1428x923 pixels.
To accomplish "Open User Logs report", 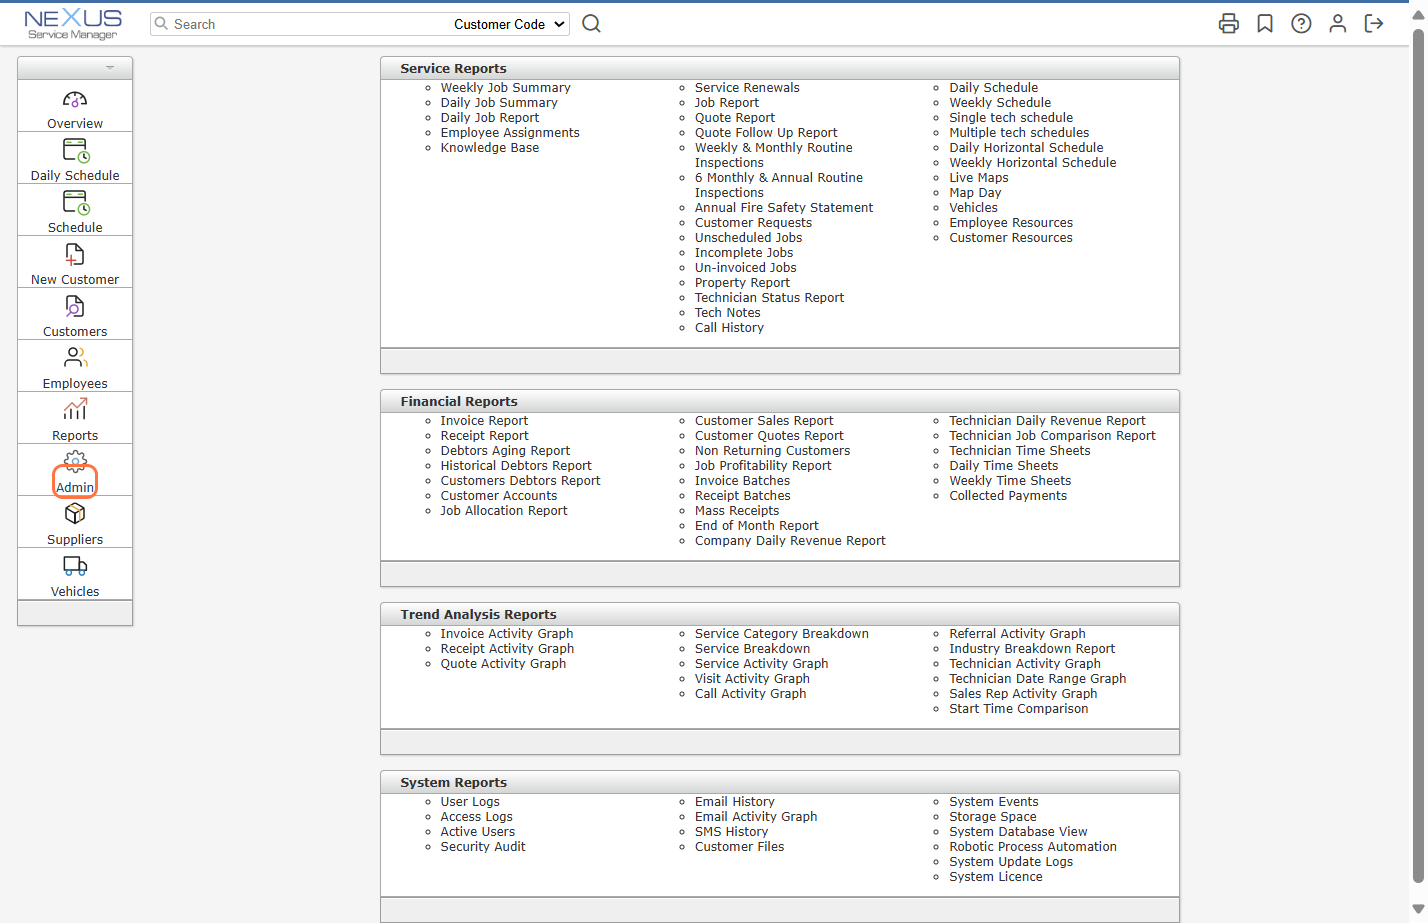I will [470, 802].
